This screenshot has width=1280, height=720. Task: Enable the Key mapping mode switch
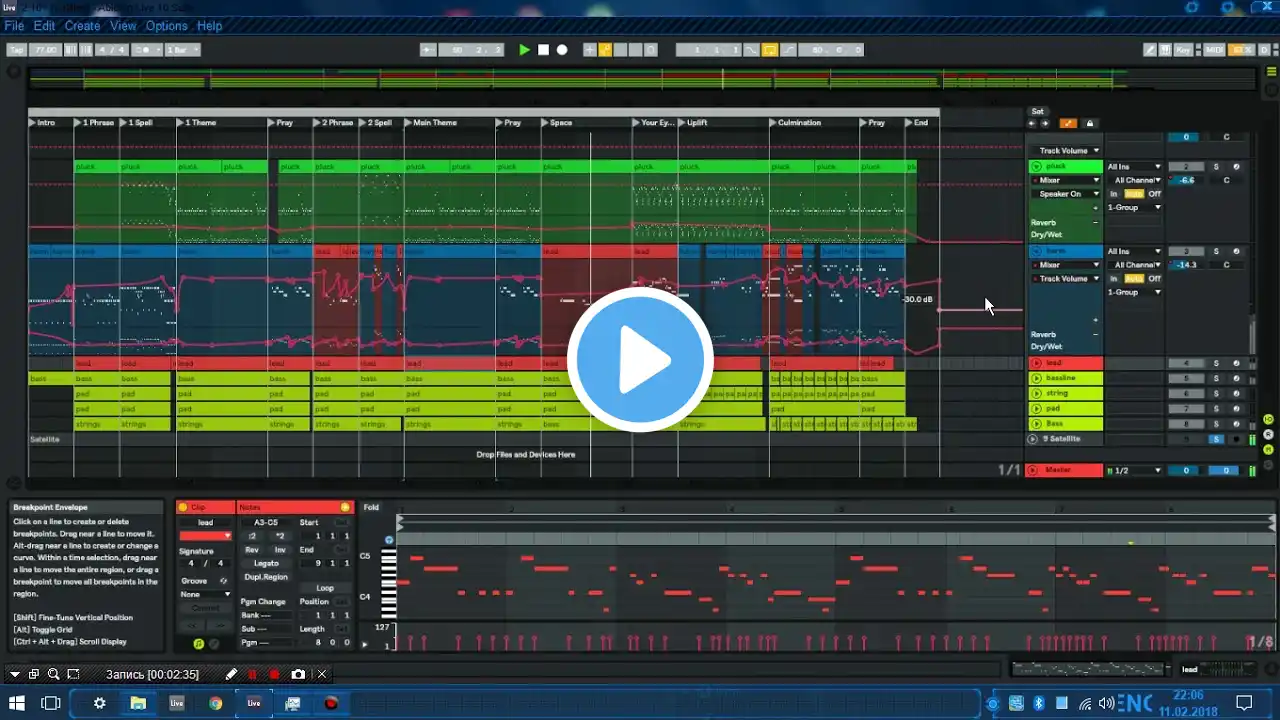point(1184,49)
